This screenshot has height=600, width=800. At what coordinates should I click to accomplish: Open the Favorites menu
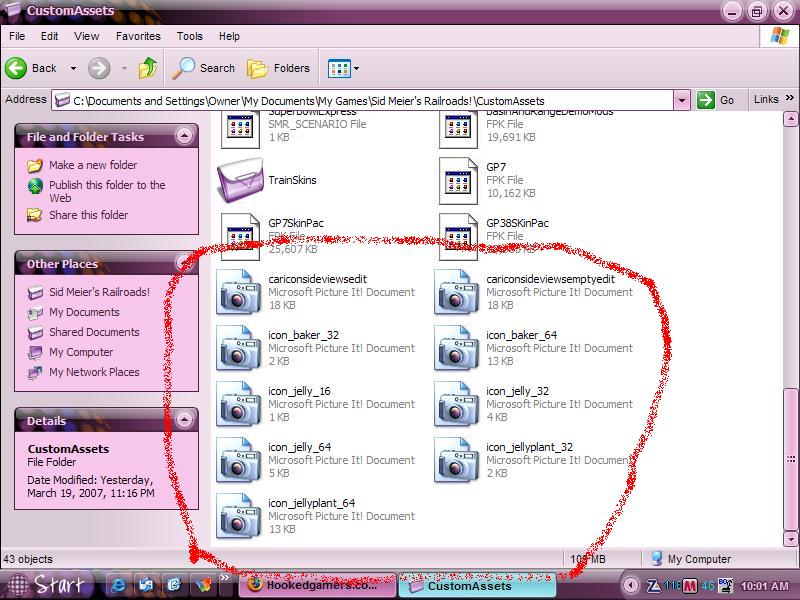(x=138, y=36)
